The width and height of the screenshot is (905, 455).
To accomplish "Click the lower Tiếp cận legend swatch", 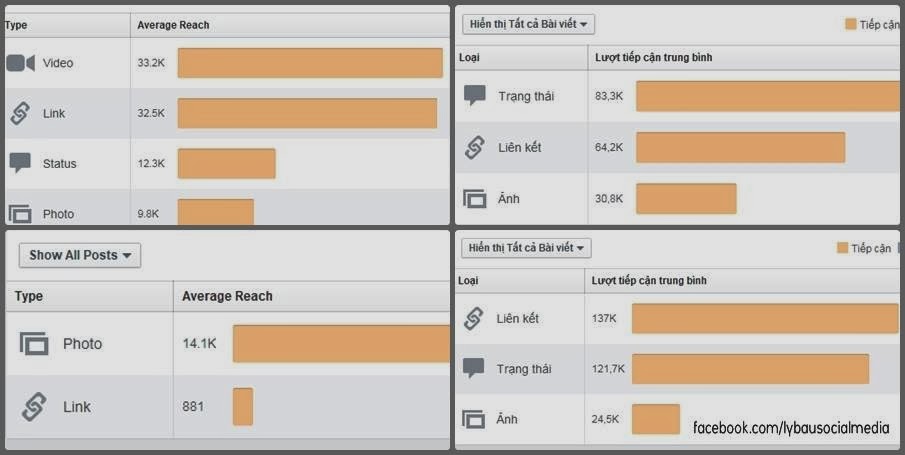I will click(x=842, y=248).
